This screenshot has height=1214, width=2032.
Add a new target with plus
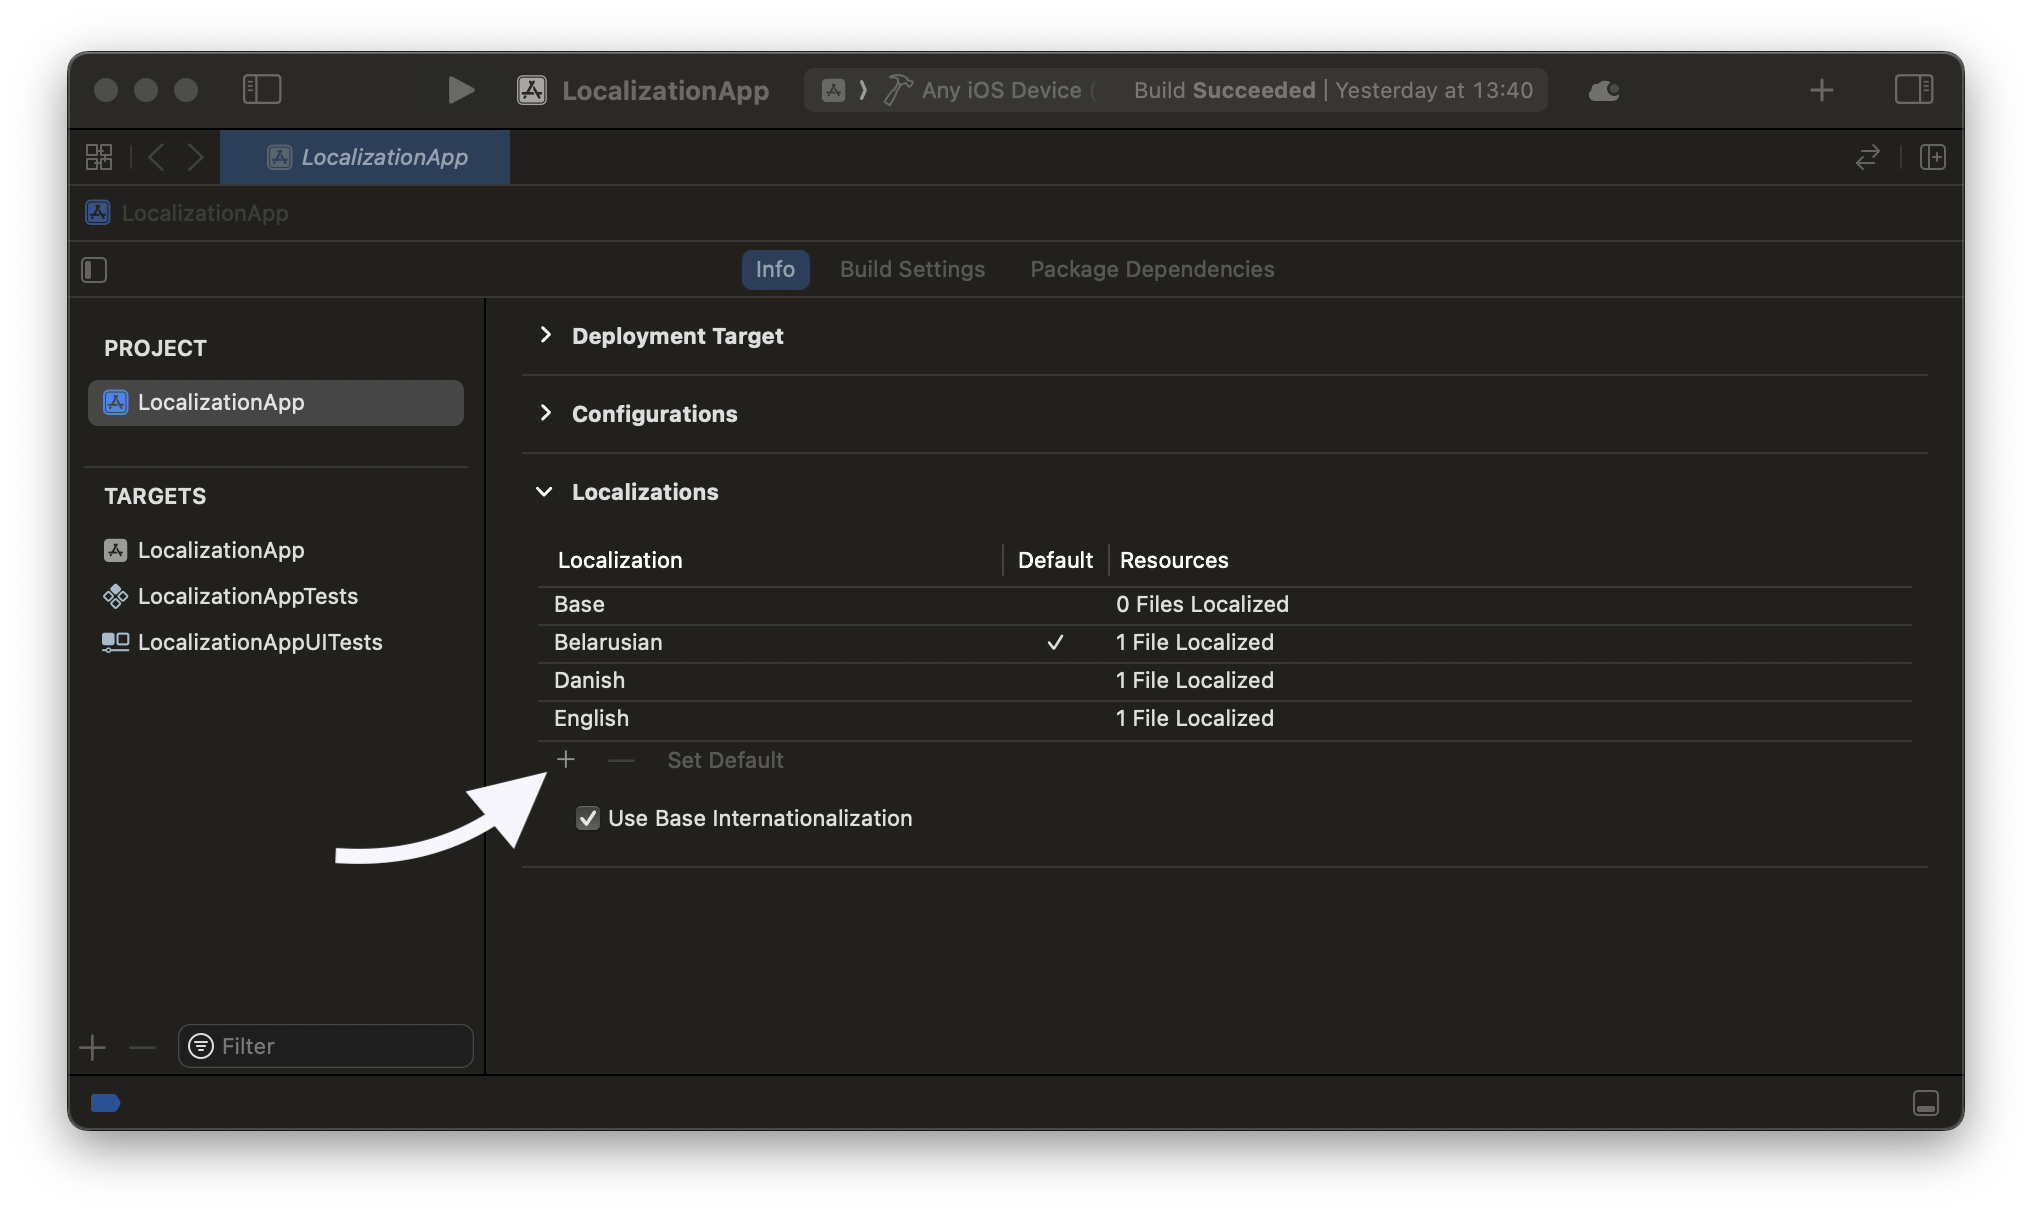point(92,1047)
